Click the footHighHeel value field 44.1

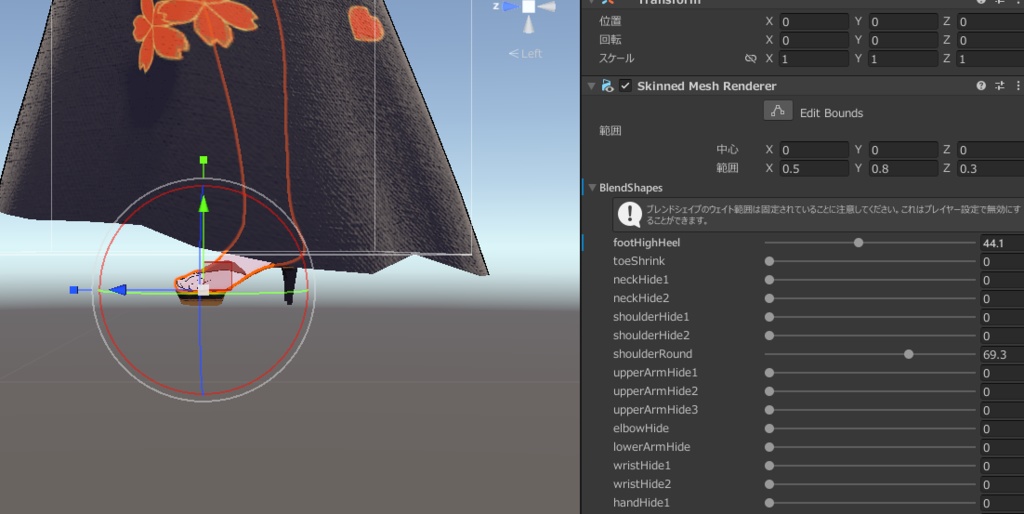(x=1002, y=243)
